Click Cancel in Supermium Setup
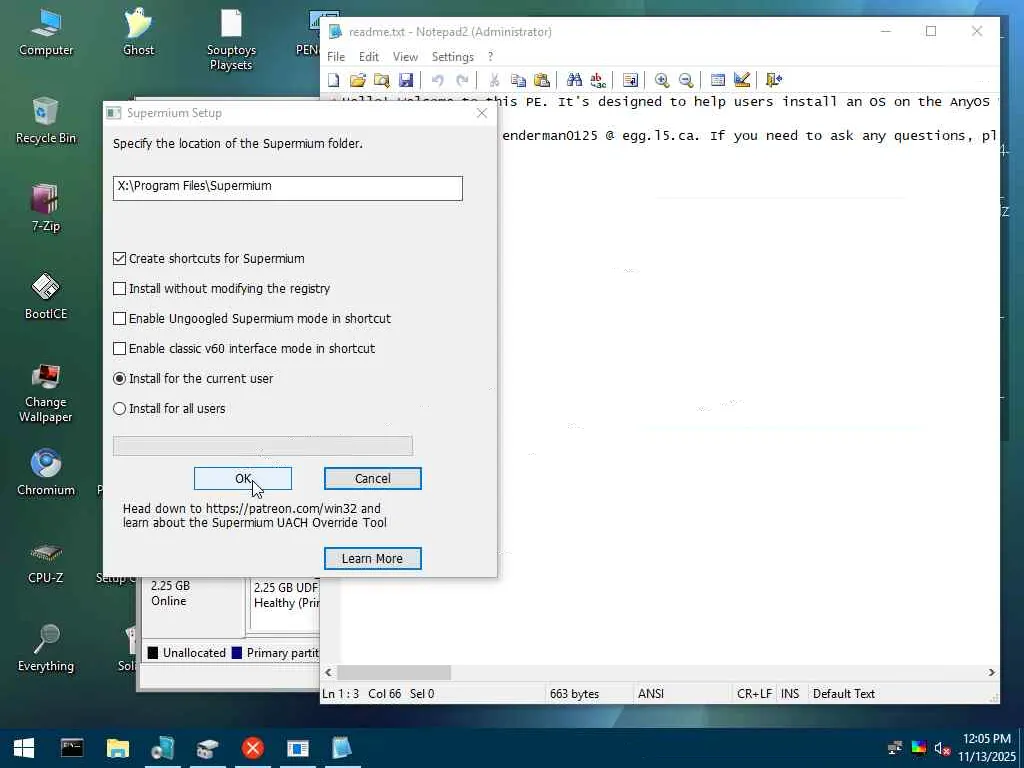 (373, 479)
